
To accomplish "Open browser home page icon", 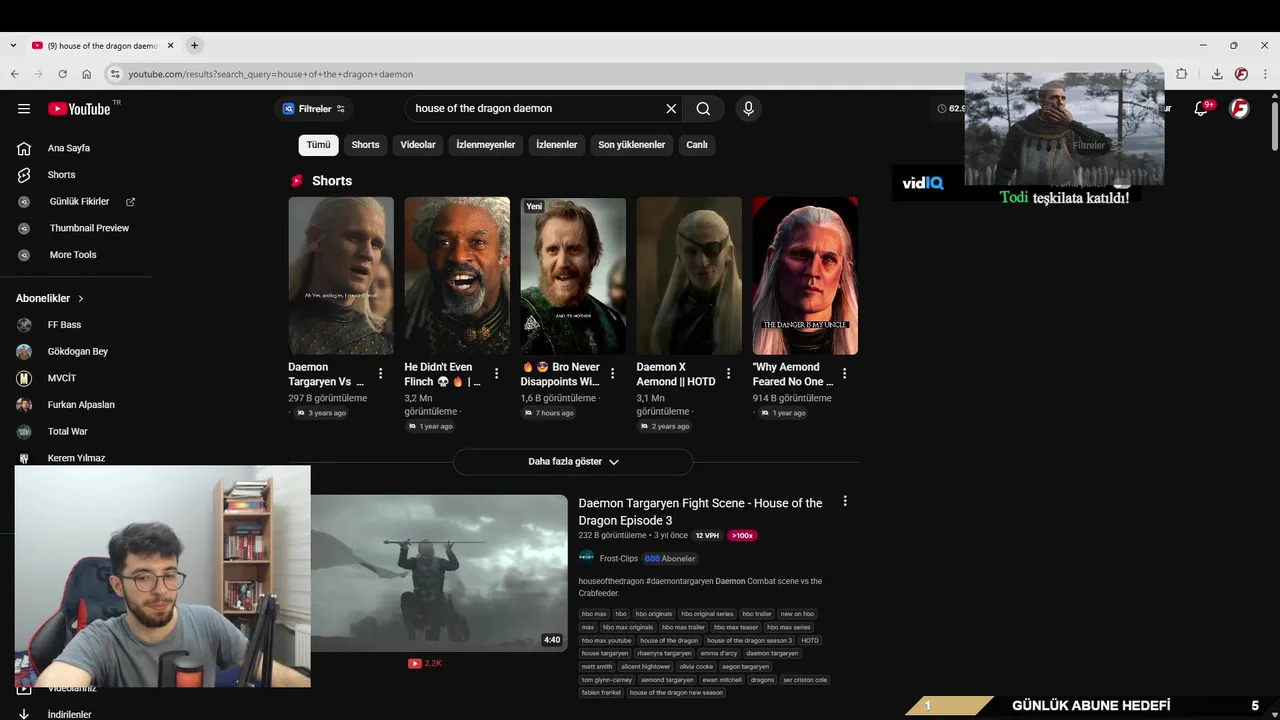I will [87, 74].
